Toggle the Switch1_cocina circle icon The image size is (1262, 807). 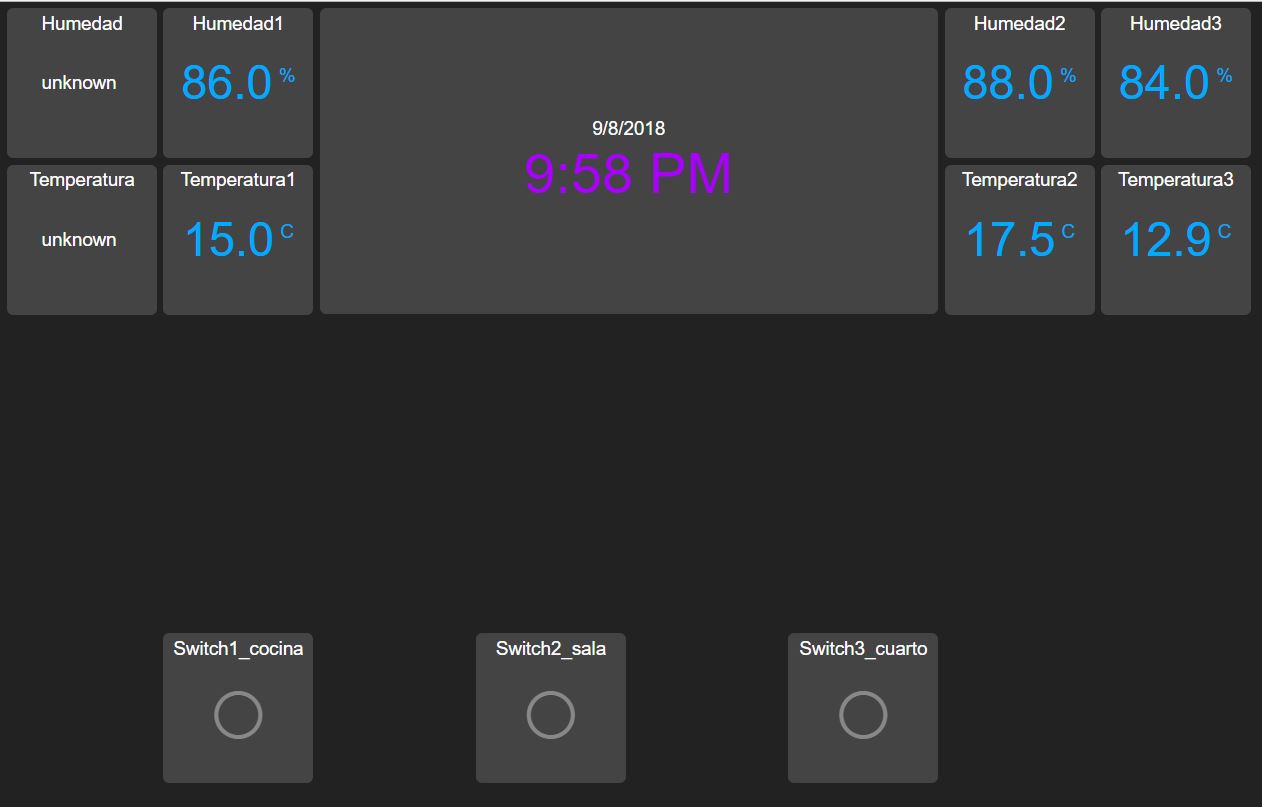(x=238, y=715)
